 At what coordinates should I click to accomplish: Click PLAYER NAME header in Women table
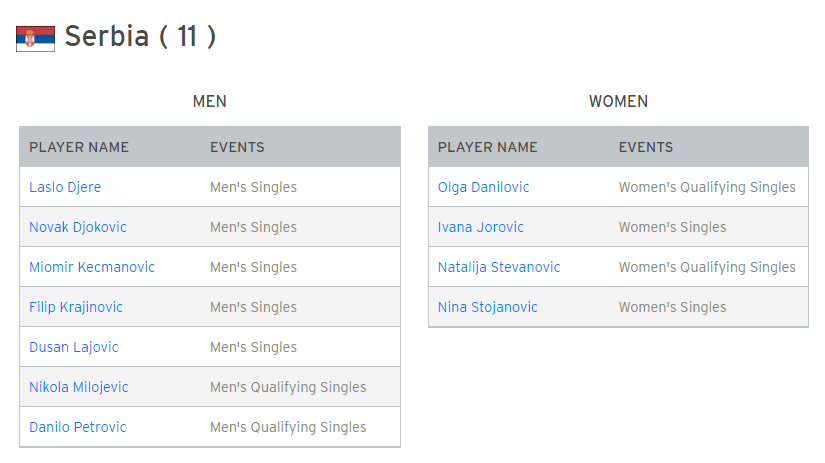coord(488,147)
